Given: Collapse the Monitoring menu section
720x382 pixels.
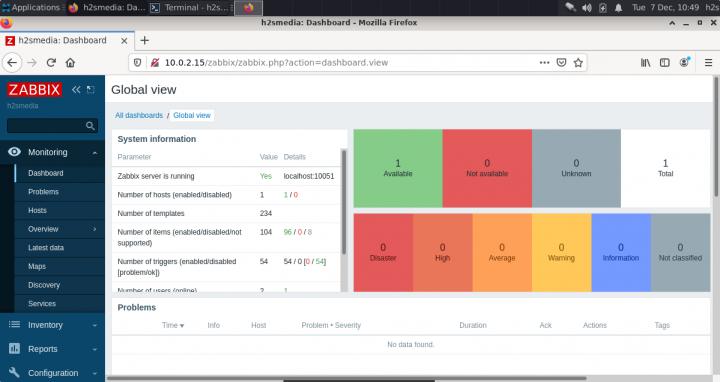Looking at the screenshot, I should pos(95,152).
